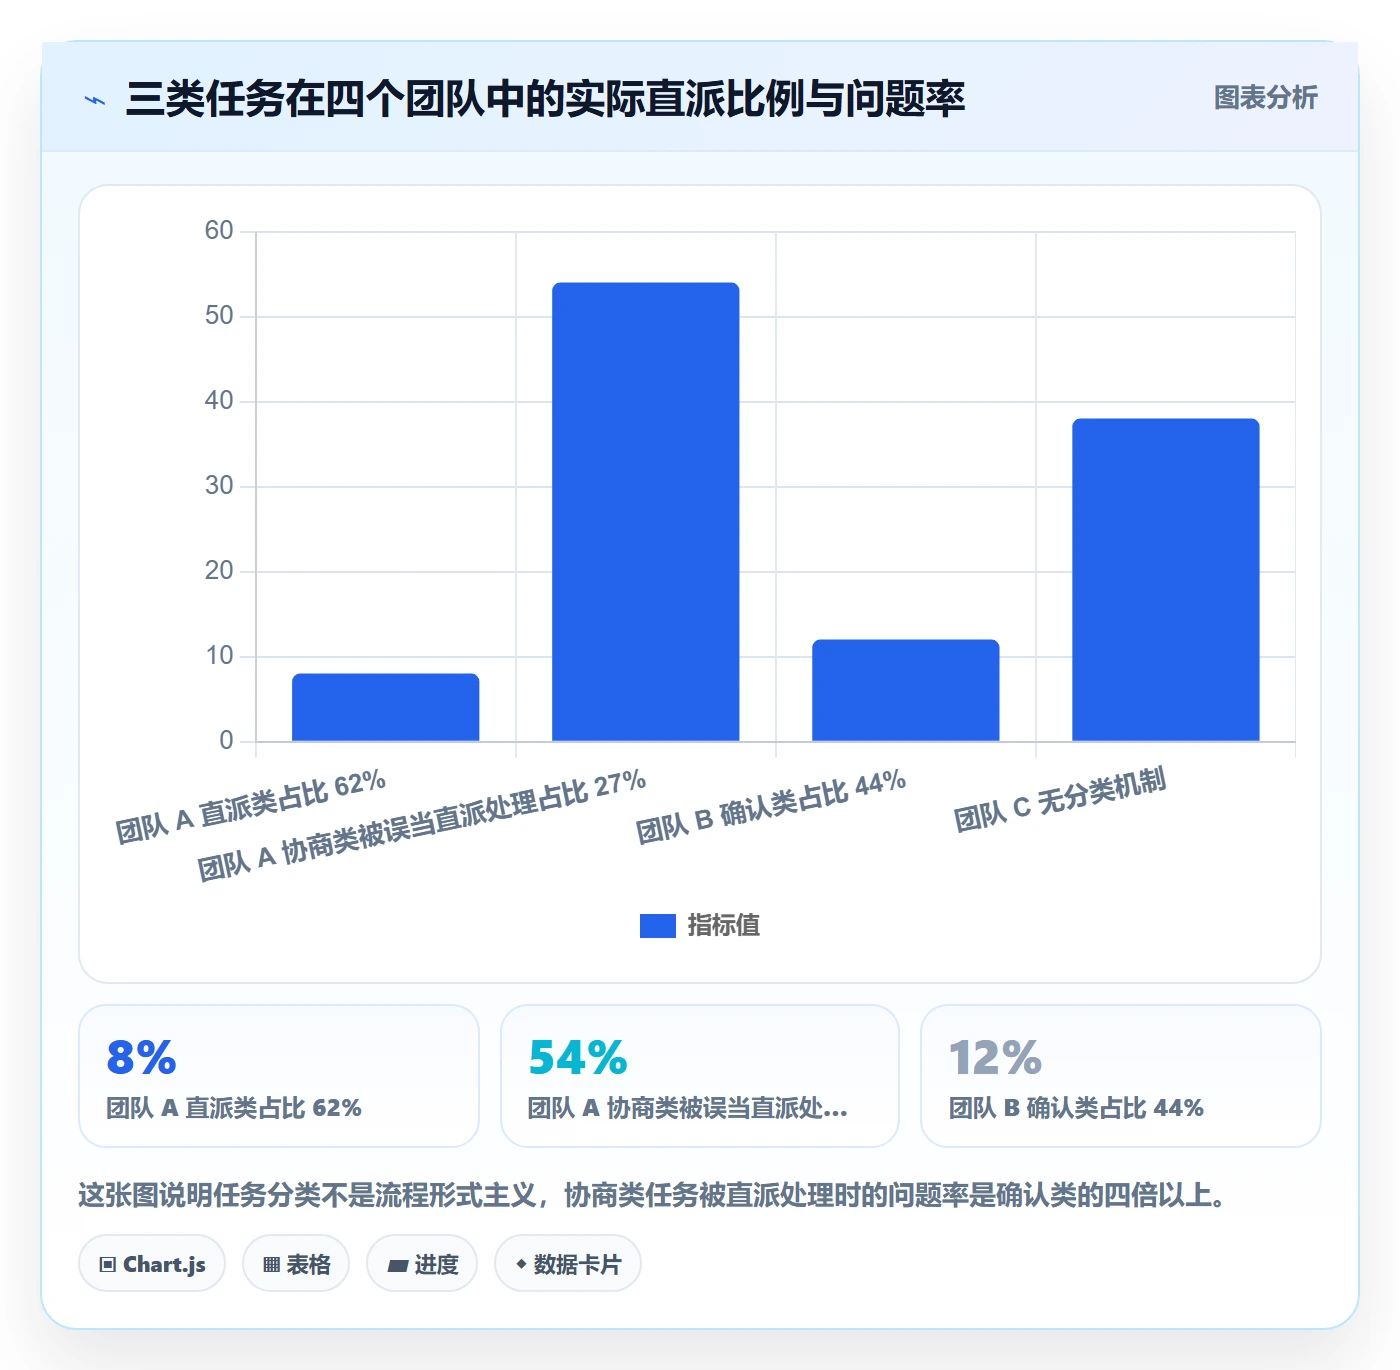Click the chart title 三类任务在四个团队中的实际直派比例与问题率
Screen dimensions: 1400x1370
coord(545,99)
